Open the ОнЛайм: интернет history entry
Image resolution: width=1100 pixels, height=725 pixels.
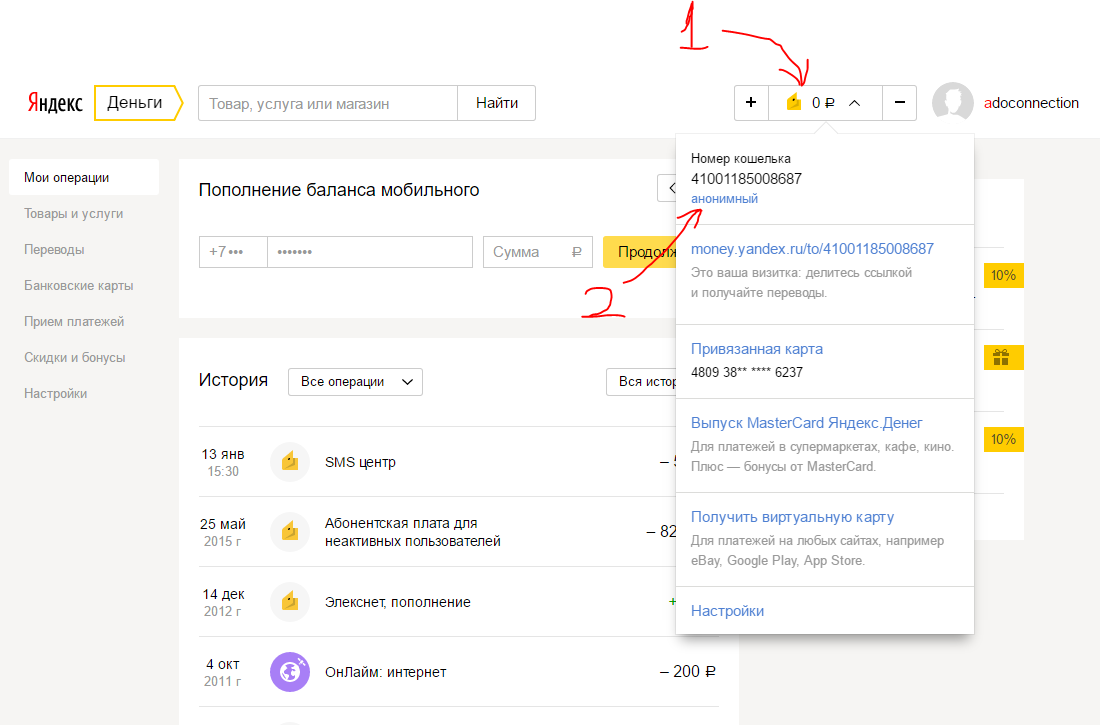click(x=459, y=672)
